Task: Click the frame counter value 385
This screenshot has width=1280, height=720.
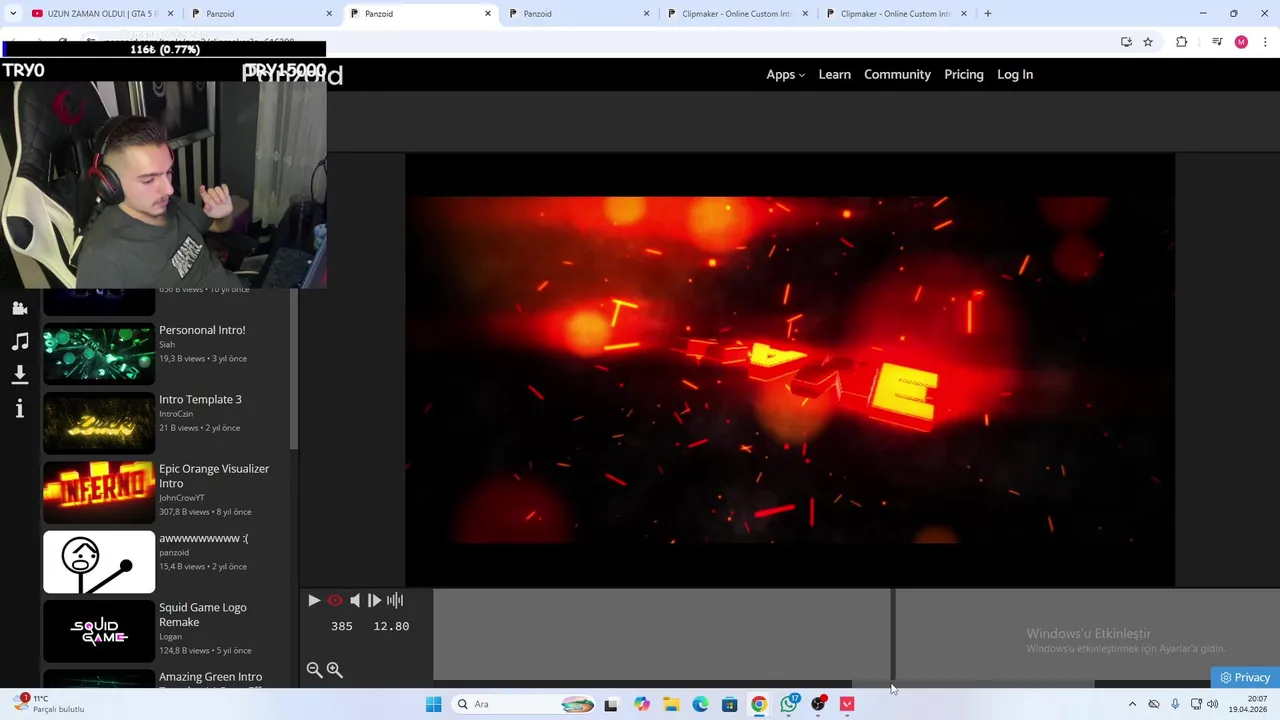Action: click(x=342, y=626)
